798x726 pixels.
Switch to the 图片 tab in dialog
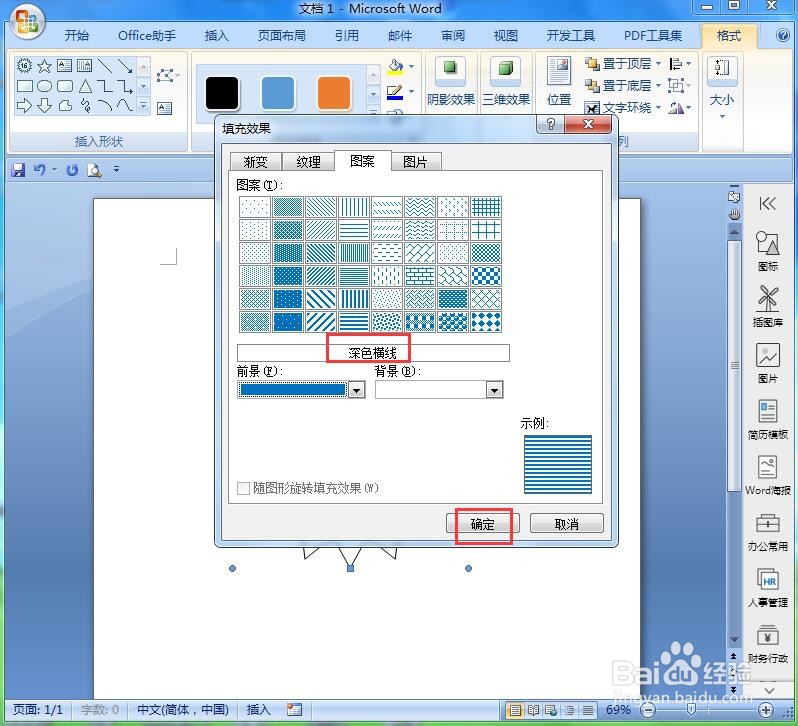click(415, 162)
